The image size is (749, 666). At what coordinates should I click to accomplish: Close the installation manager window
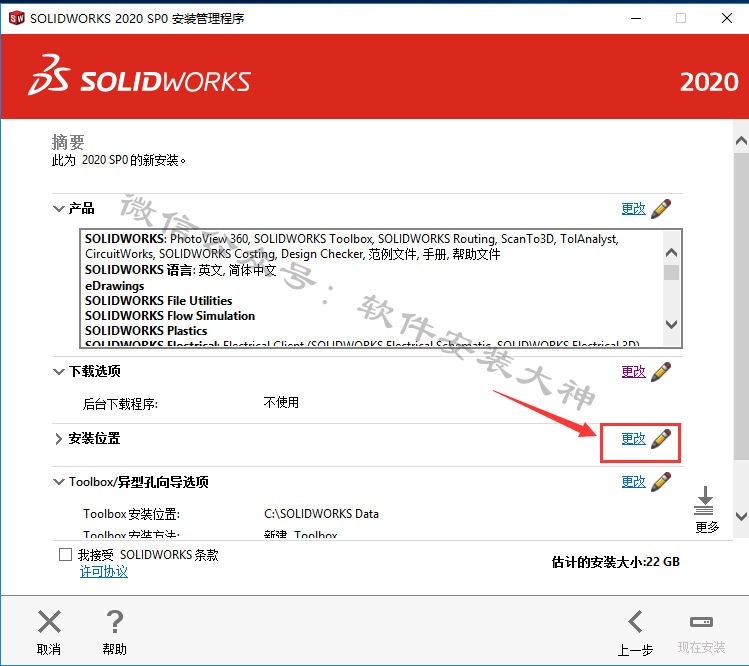click(727, 18)
